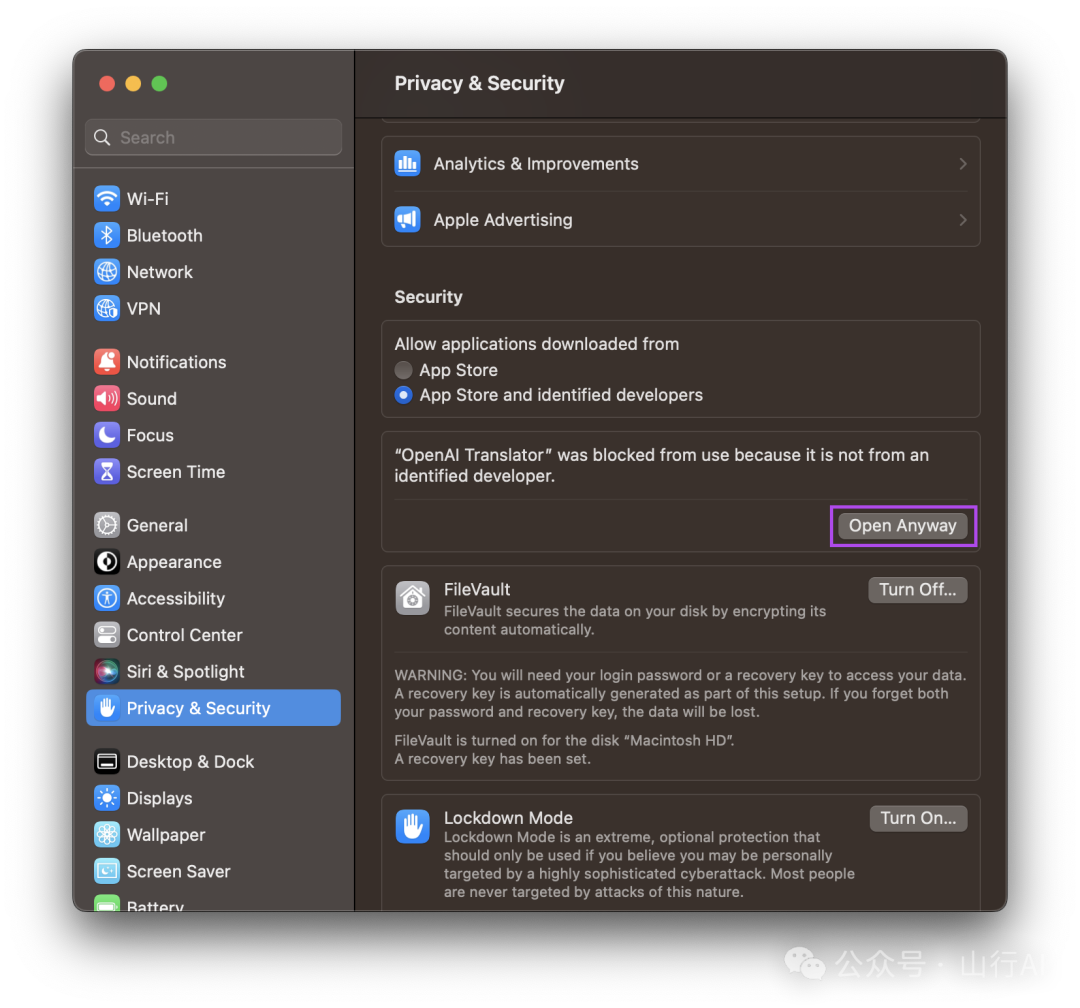The width and height of the screenshot is (1080, 1008).
Task: Click the Bluetooth icon in sidebar
Action: pyautogui.click(x=107, y=235)
